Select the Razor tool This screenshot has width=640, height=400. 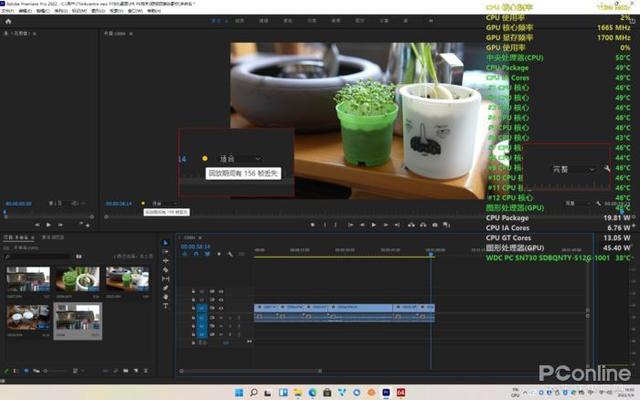pyautogui.click(x=165, y=270)
